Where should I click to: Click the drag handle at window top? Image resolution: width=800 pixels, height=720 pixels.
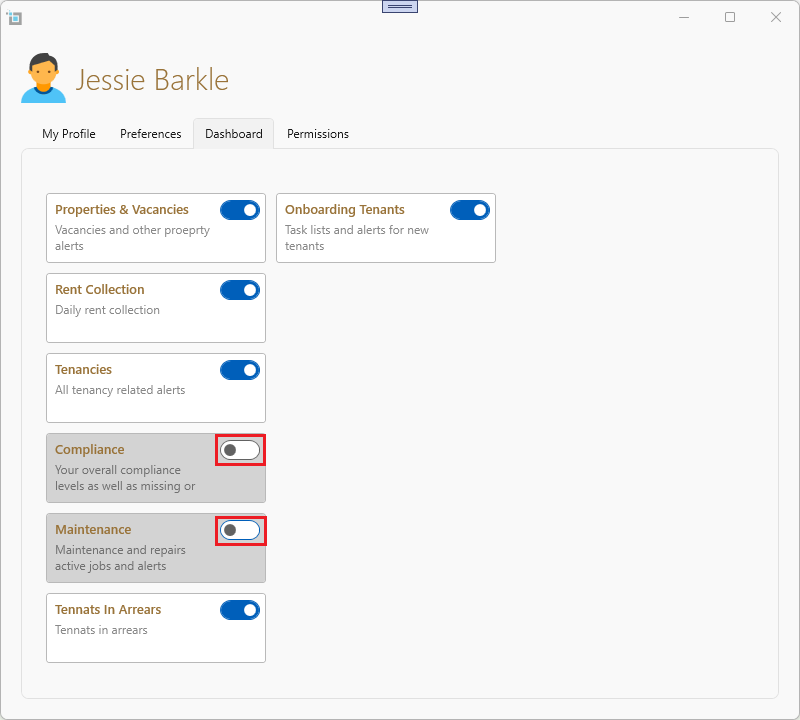(x=400, y=7)
